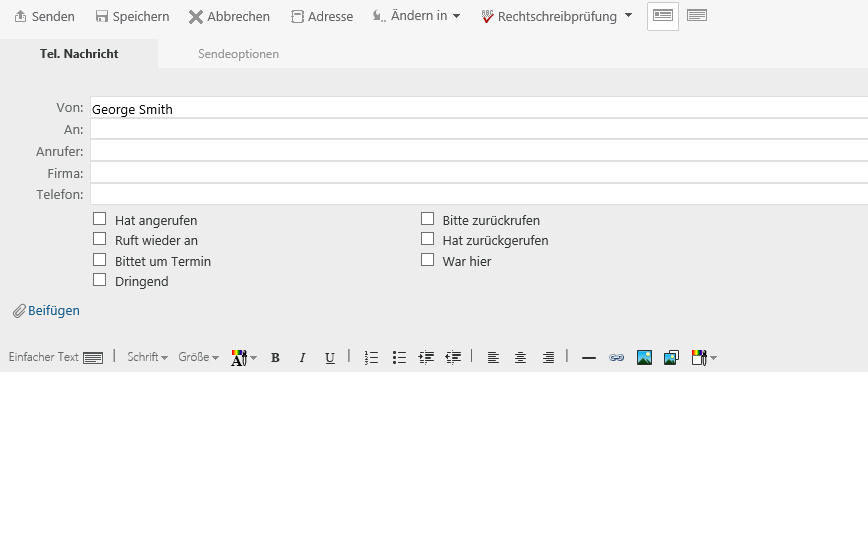Click the Abbrechen X icon

tap(195, 17)
